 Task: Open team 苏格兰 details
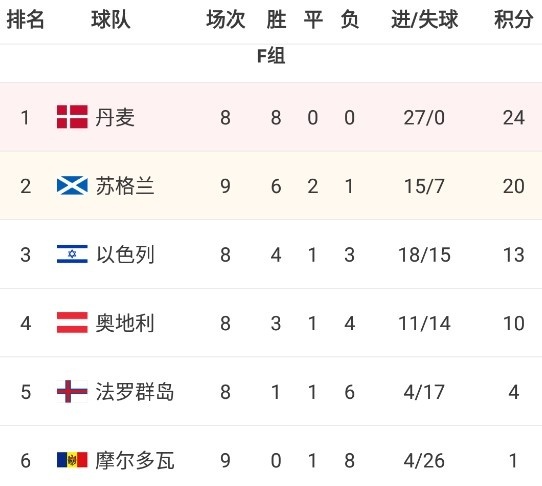click(x=125, y=186)
